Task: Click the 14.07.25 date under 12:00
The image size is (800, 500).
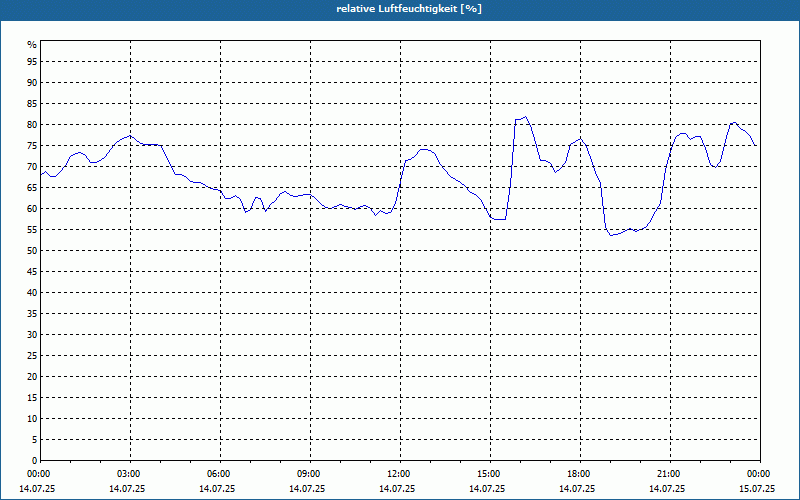Action: pos(397,489)
